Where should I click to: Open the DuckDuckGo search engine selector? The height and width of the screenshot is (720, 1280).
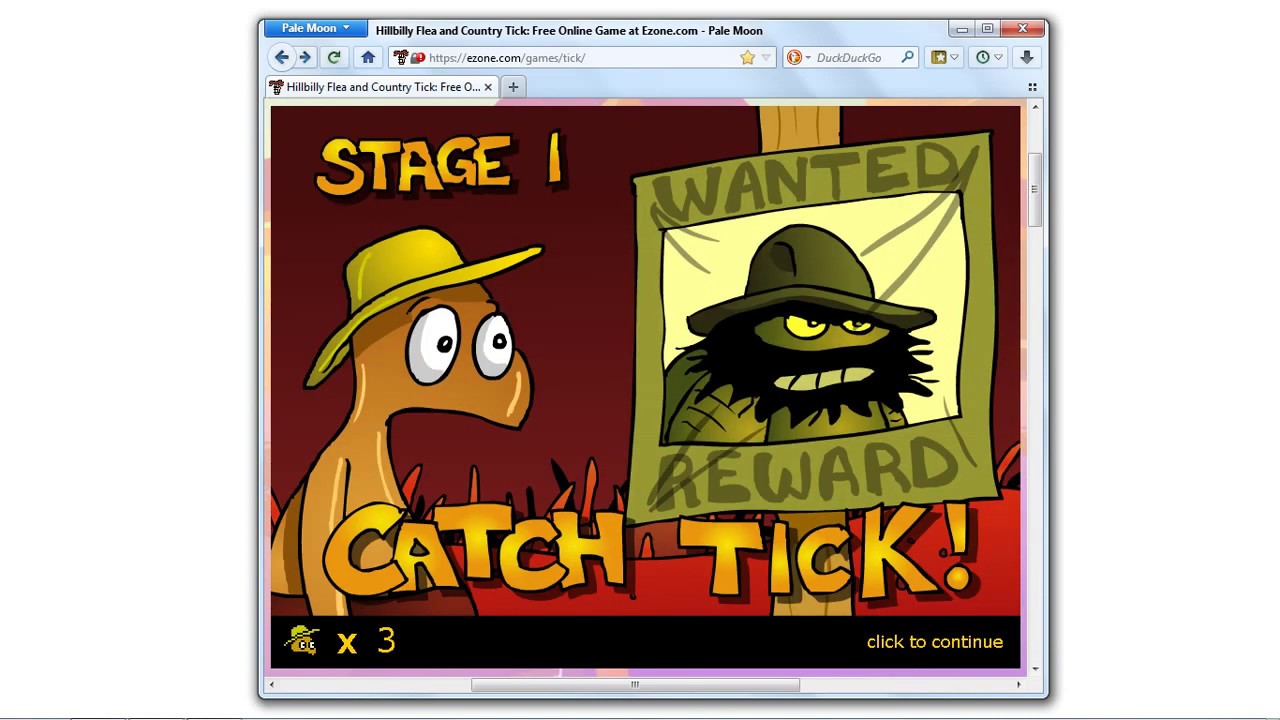(797, 58)
